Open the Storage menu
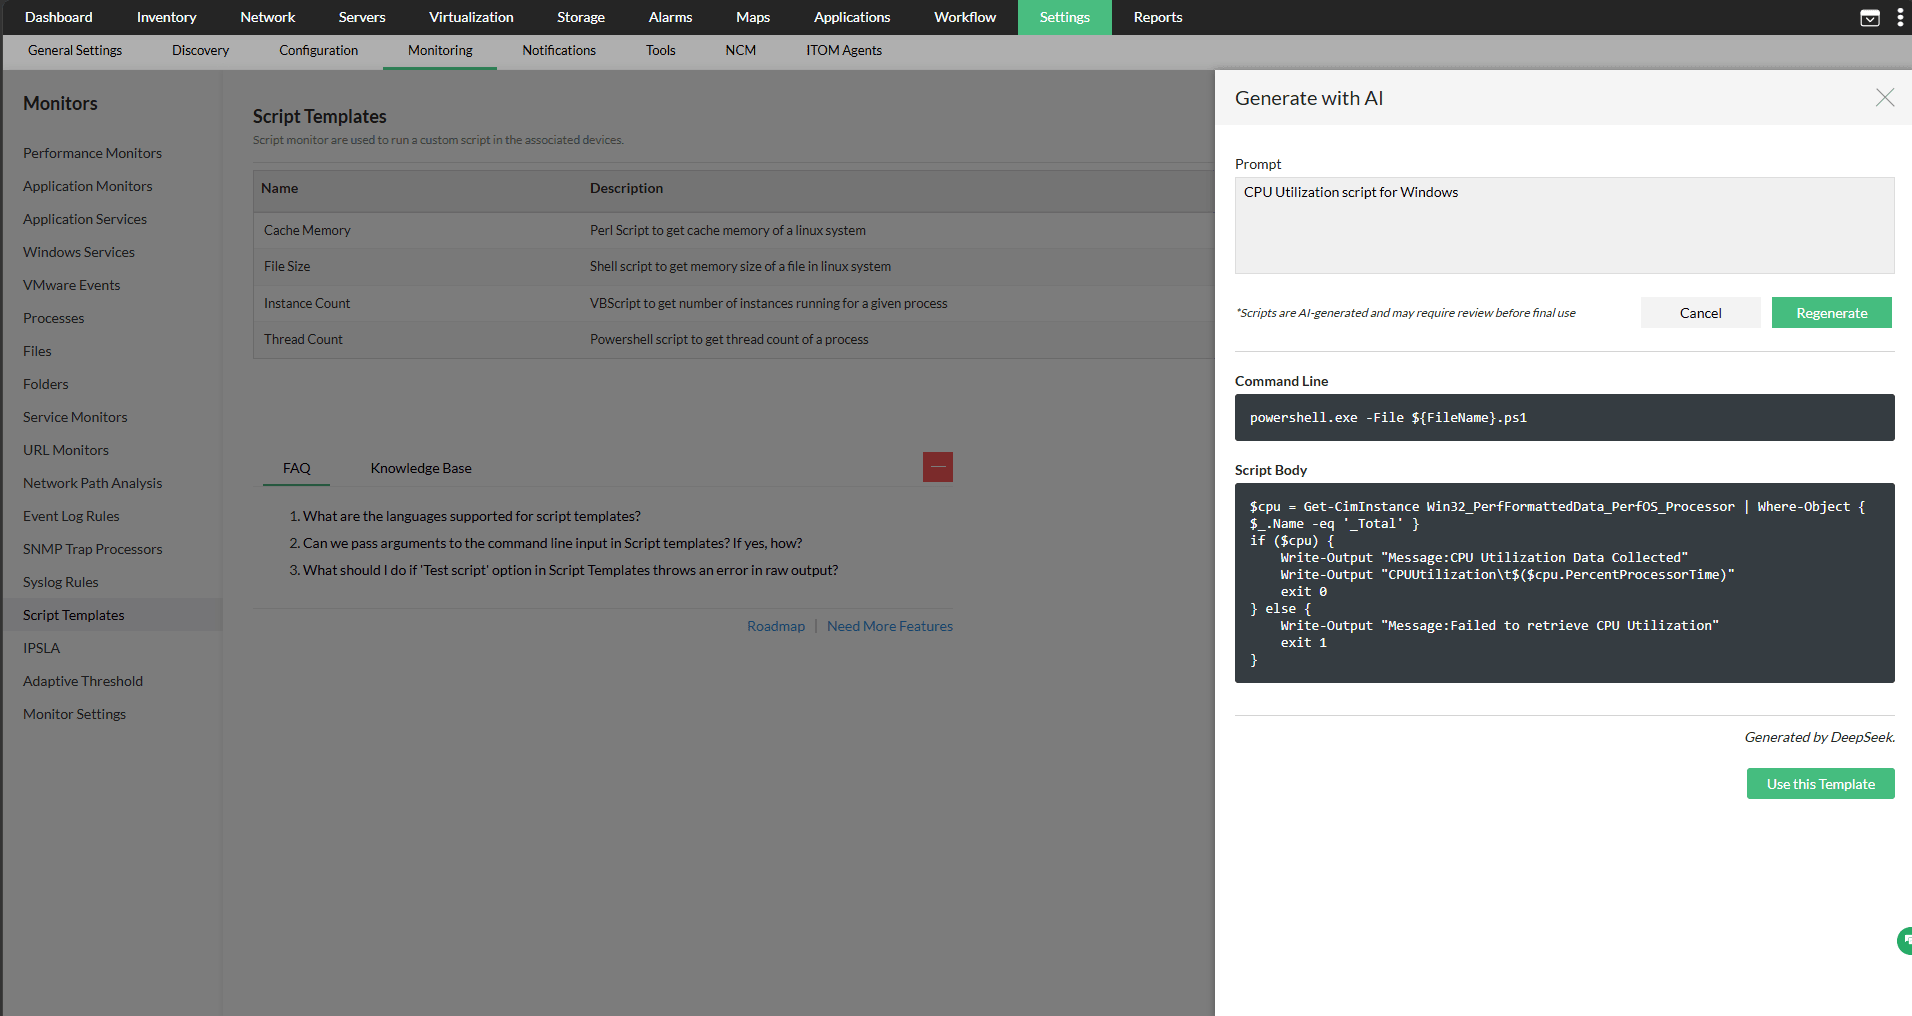The height and width of the screenshot is (1016, 1912). tap(581, 17)
